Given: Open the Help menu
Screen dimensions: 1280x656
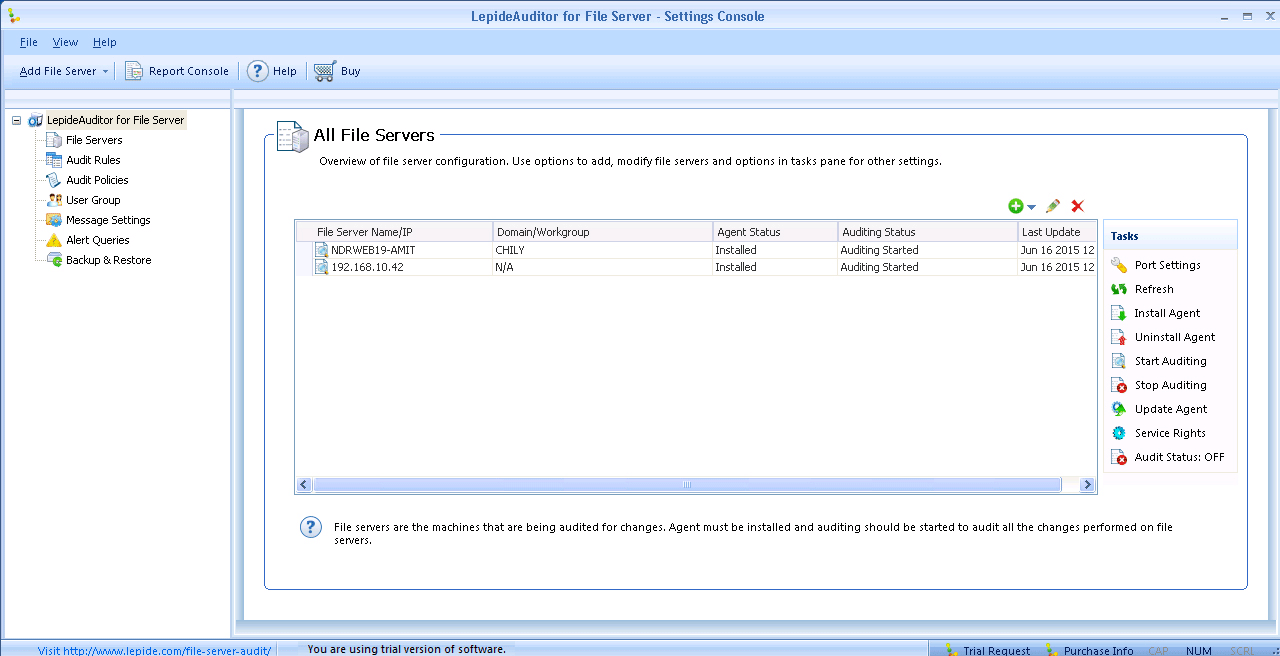Looking at the screenshot, I should click(105, 42).
